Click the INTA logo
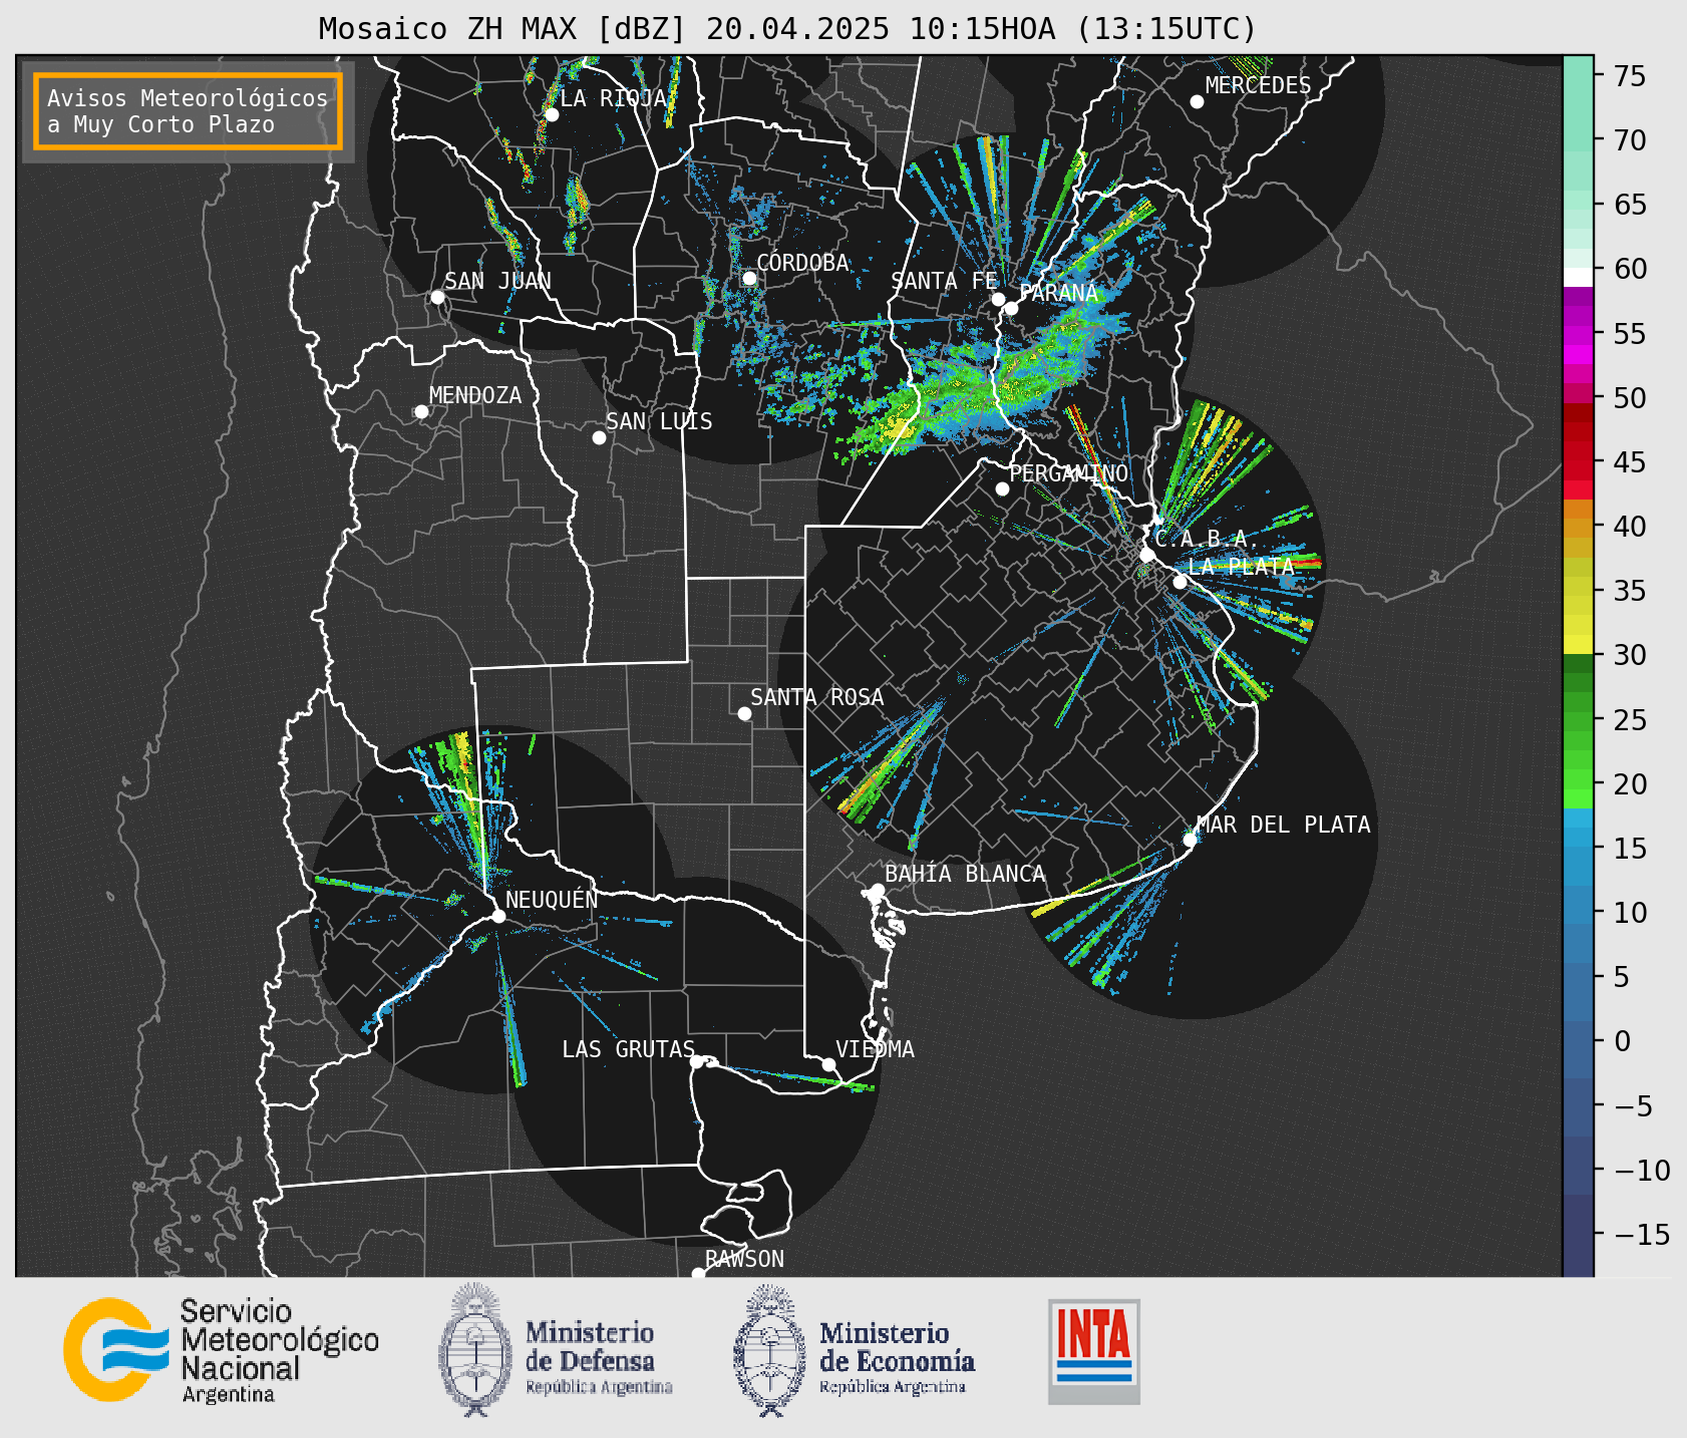 click(1094, 1351)
